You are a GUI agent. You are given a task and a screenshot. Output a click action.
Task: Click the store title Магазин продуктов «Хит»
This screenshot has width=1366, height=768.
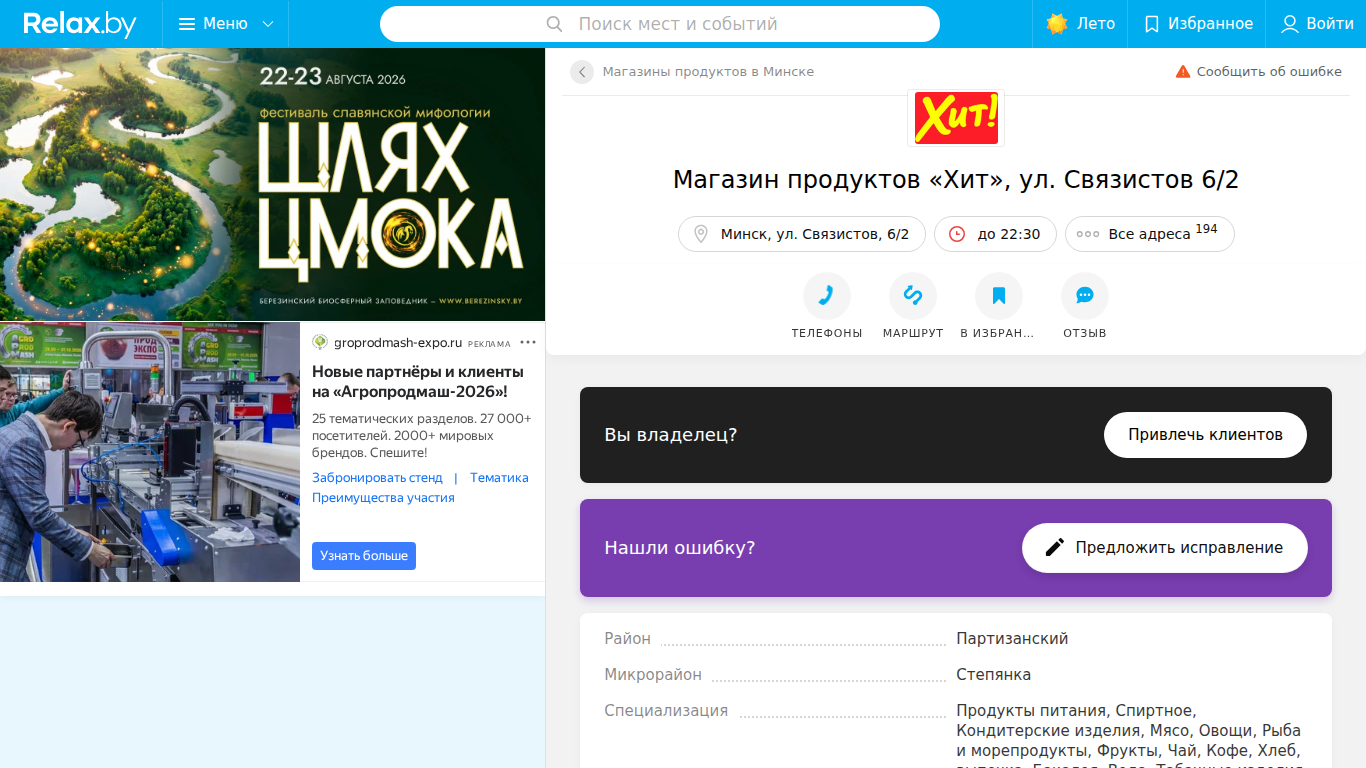956,180
